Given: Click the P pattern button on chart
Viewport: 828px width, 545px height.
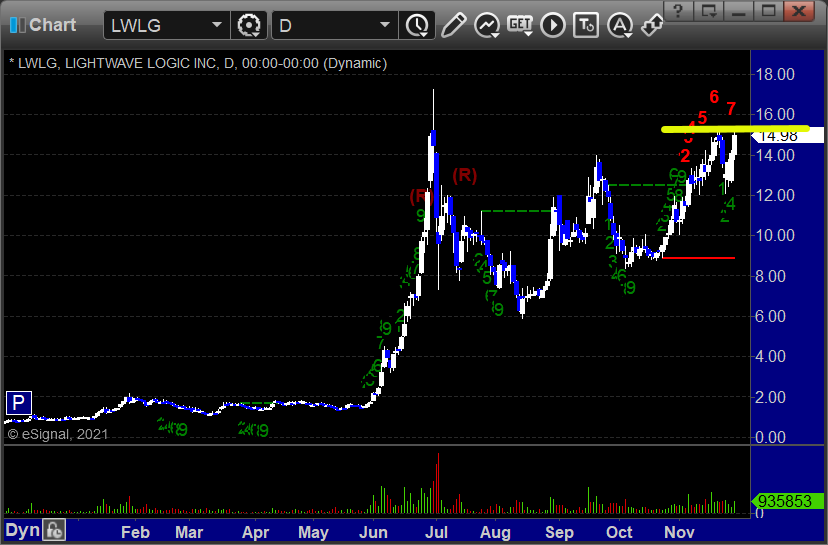Looking at the screenshot, I should point(18,403).
